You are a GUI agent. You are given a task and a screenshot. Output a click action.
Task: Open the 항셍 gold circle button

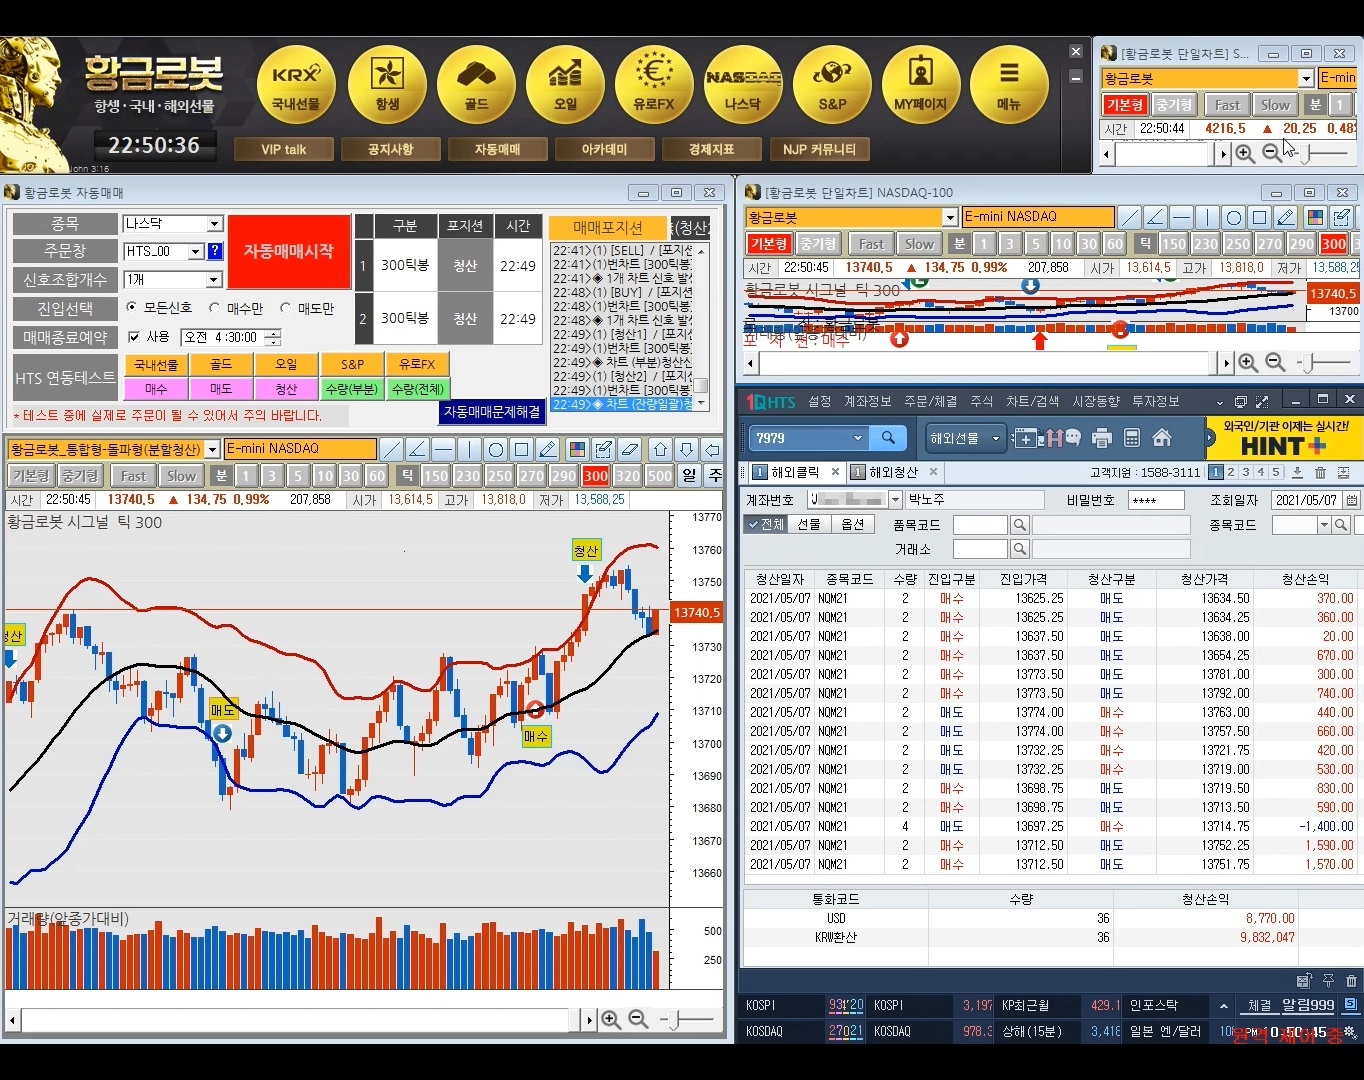387,86
